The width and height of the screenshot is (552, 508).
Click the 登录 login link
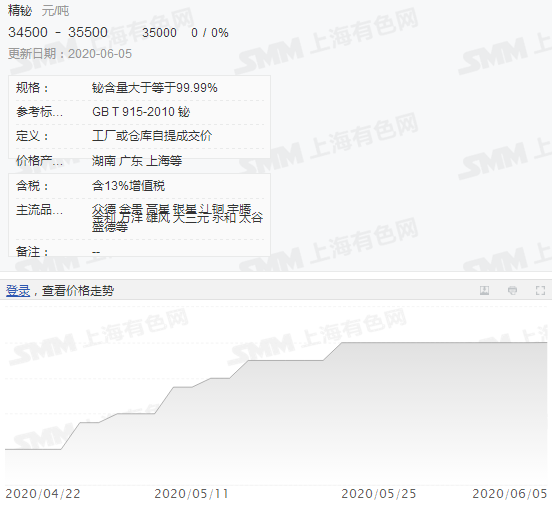[x=18, y=291]
